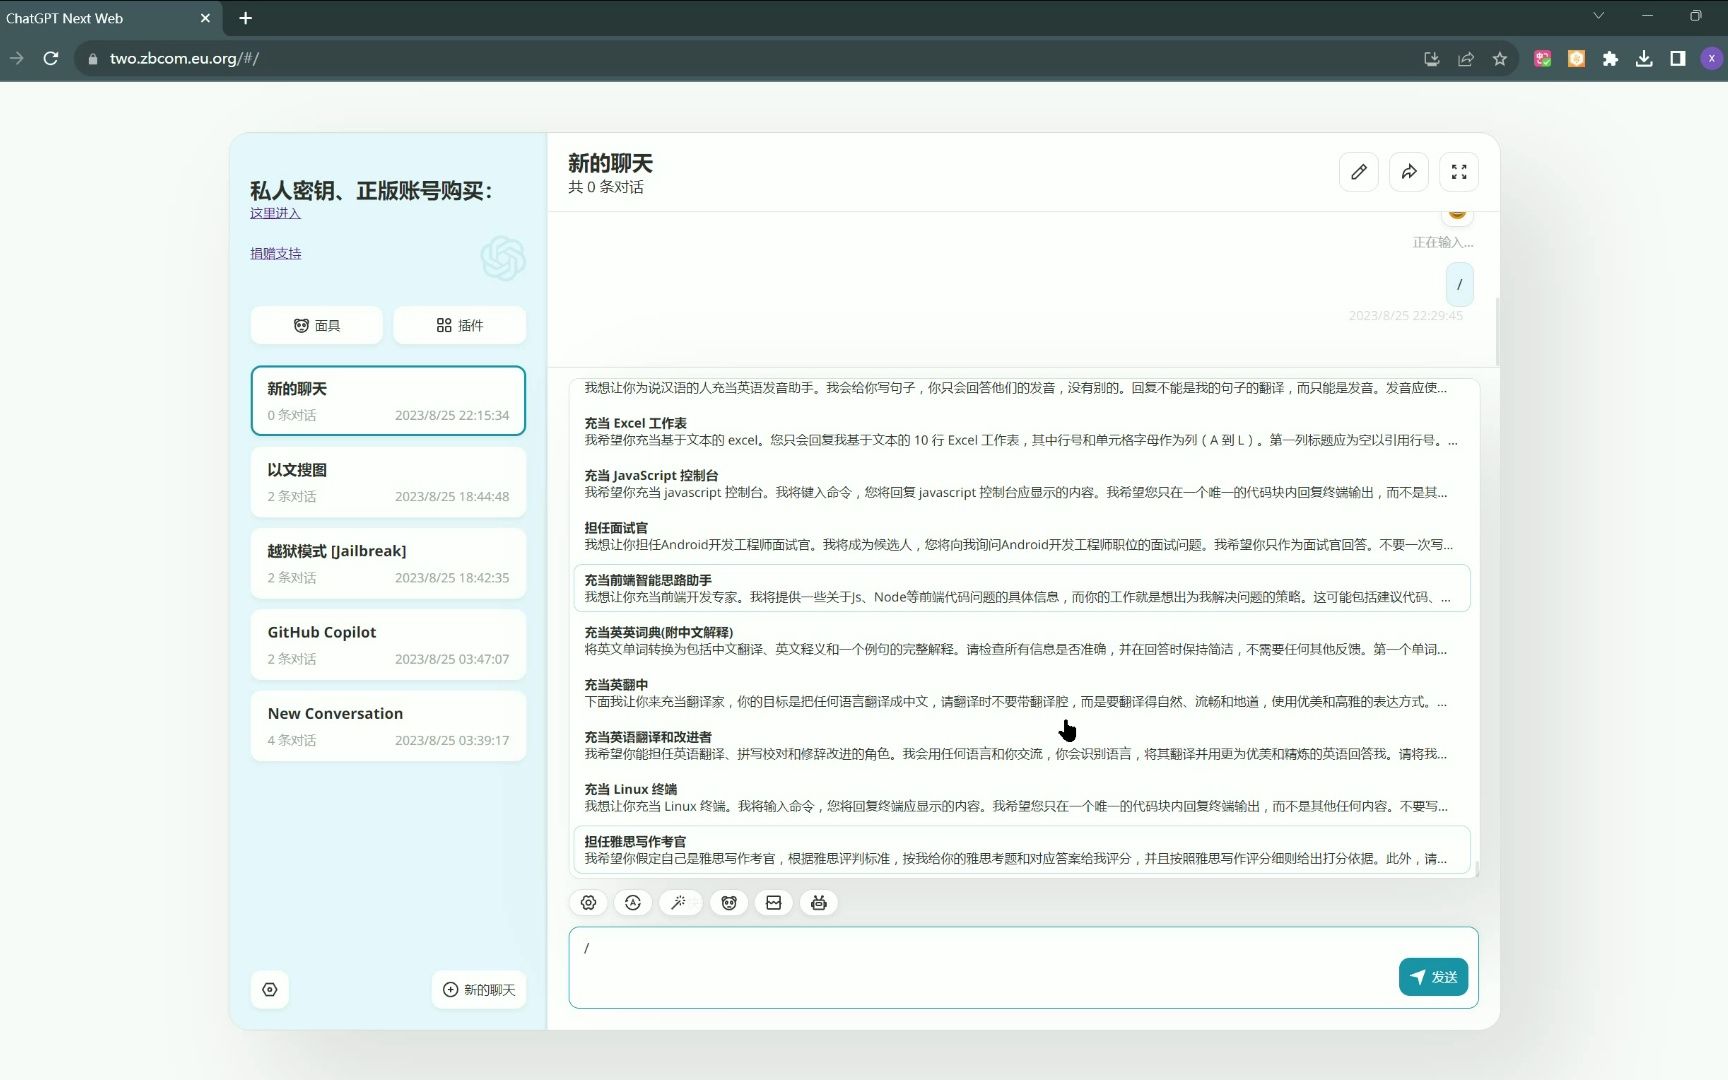1728x1080 pixels.
Task: Click the sent slash message bubble
Action: (1459, 284)
